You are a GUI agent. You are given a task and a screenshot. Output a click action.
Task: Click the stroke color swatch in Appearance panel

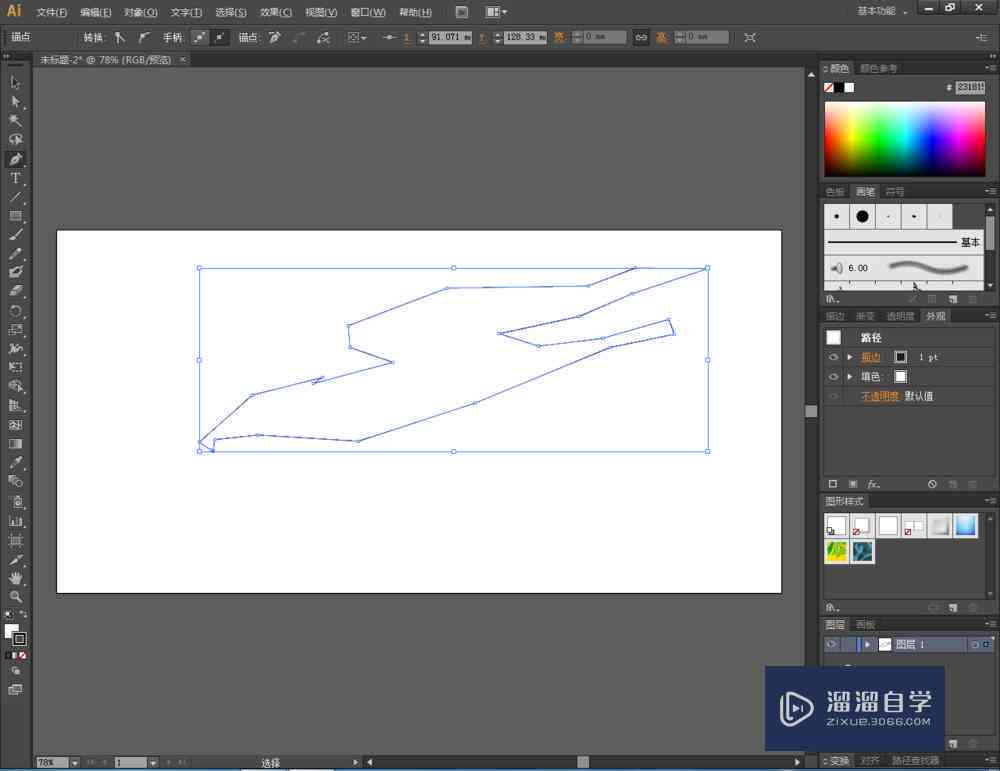click(x=901, y=357)
